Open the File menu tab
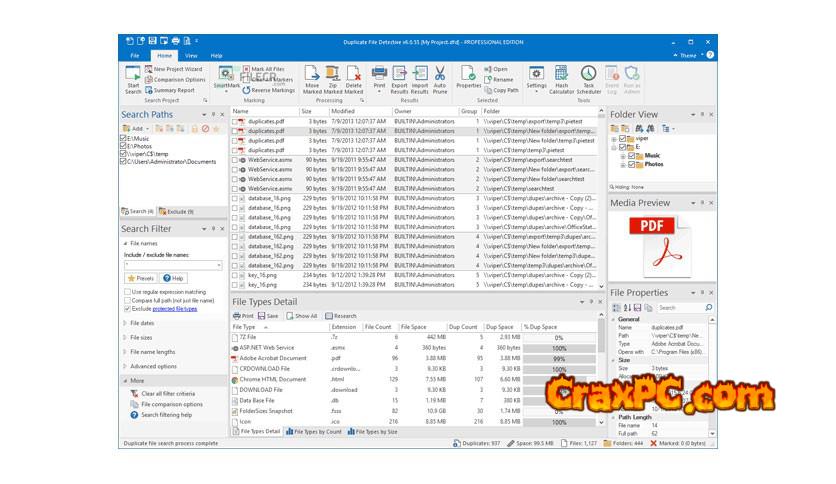This screenshot has width=836, height=484. click(x=135, y=55)
